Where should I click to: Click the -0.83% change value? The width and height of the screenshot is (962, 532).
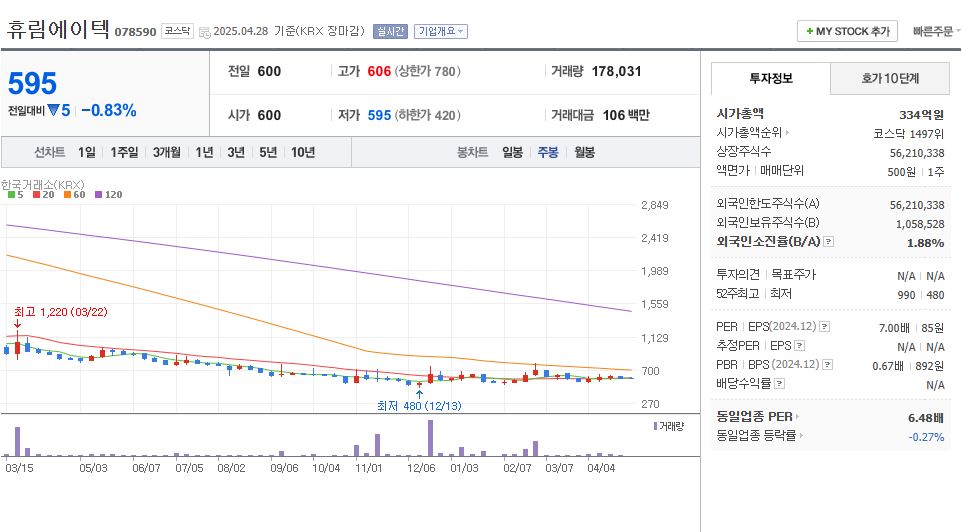tap(109, 110)
